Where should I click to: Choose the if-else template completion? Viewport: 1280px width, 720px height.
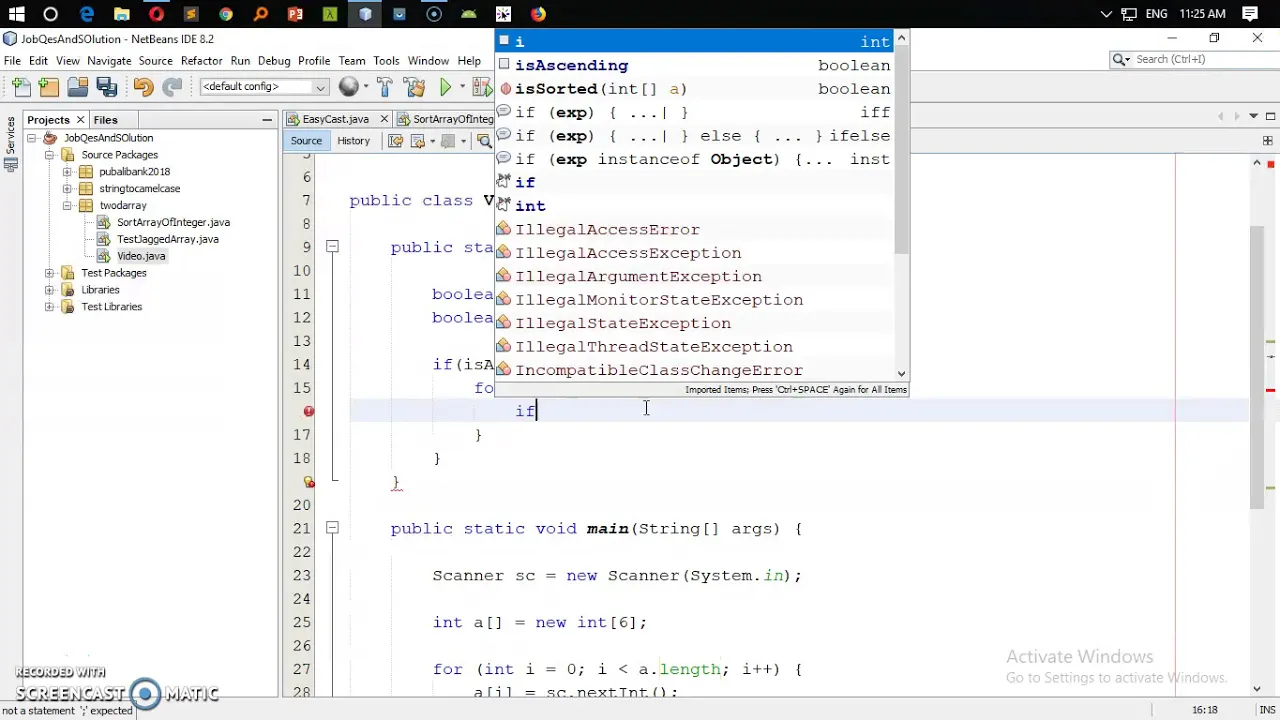(x=694, y=136)
